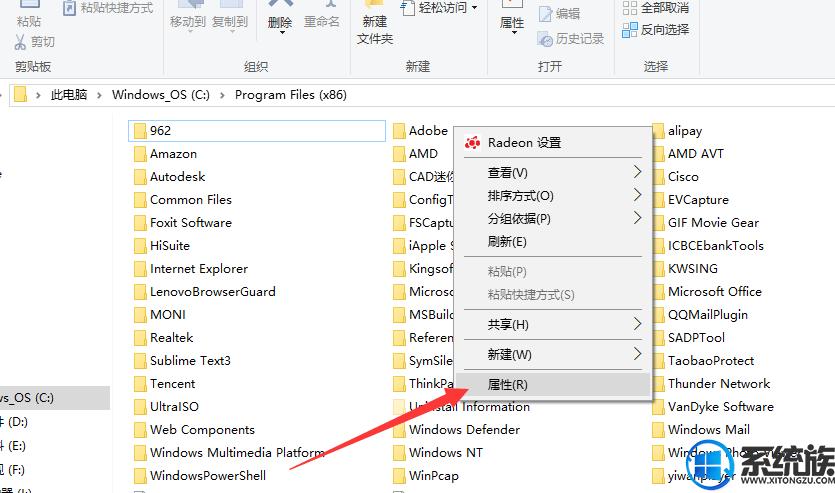The width and height of the screenshot is (835, 493).
Task: Choose 刷新(E) in the context menu
Action: pos(553,242)
